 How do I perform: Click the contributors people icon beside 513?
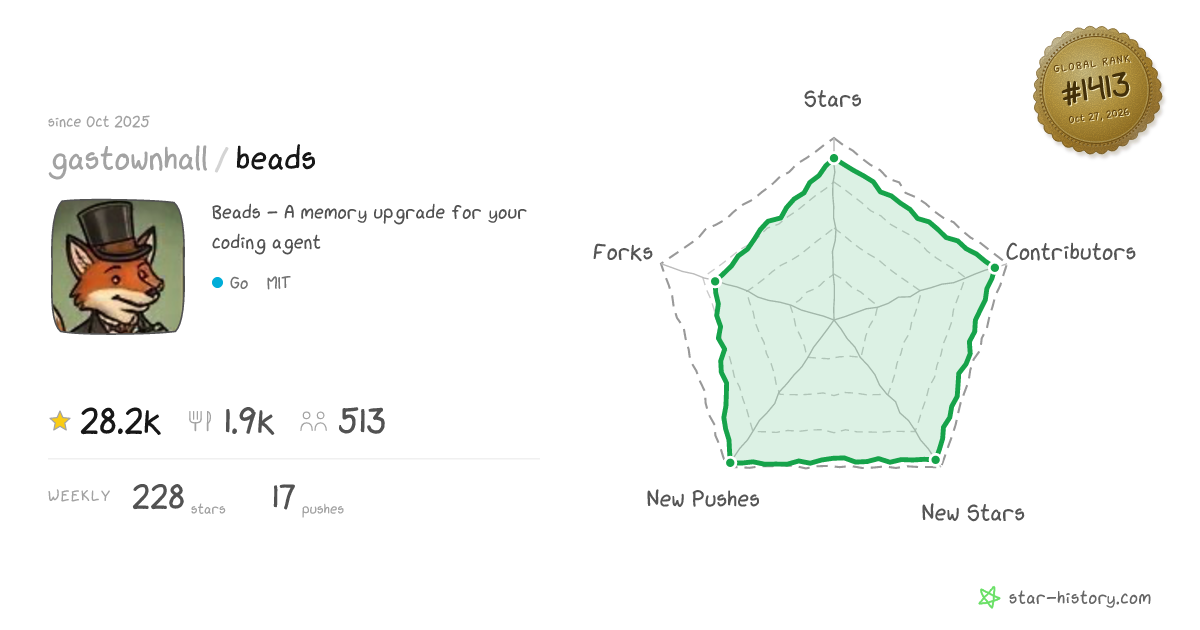tap(314, 422)
